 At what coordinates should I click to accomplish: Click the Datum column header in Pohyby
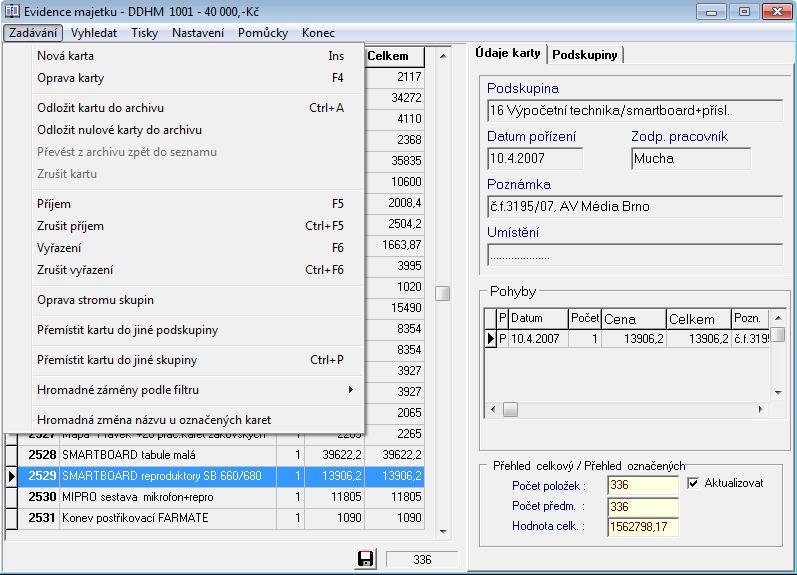538,318
